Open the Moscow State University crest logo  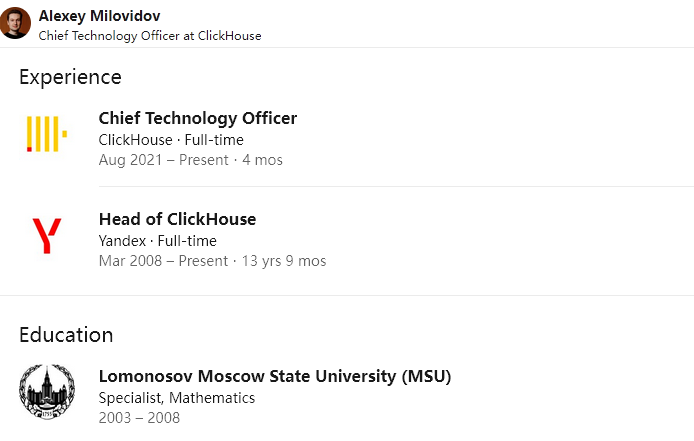46,391
